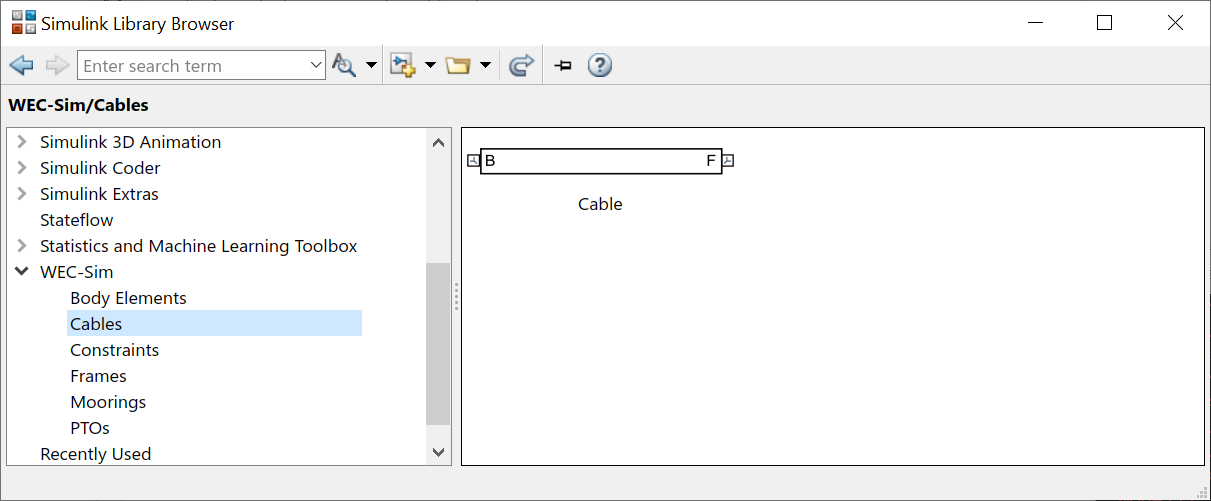Open the Frames sublibrary
The image size is (1211, 501).
pos(98,376)
